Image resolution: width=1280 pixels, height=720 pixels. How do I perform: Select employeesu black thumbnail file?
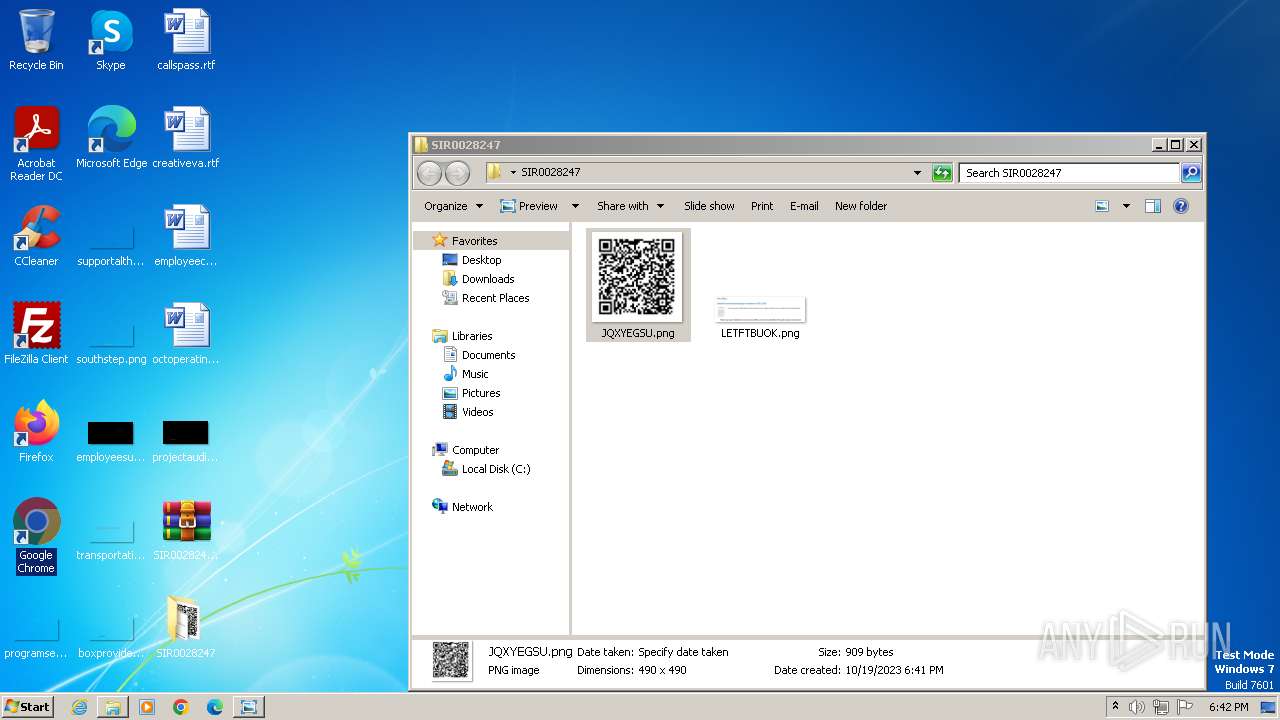click(110, 441)
